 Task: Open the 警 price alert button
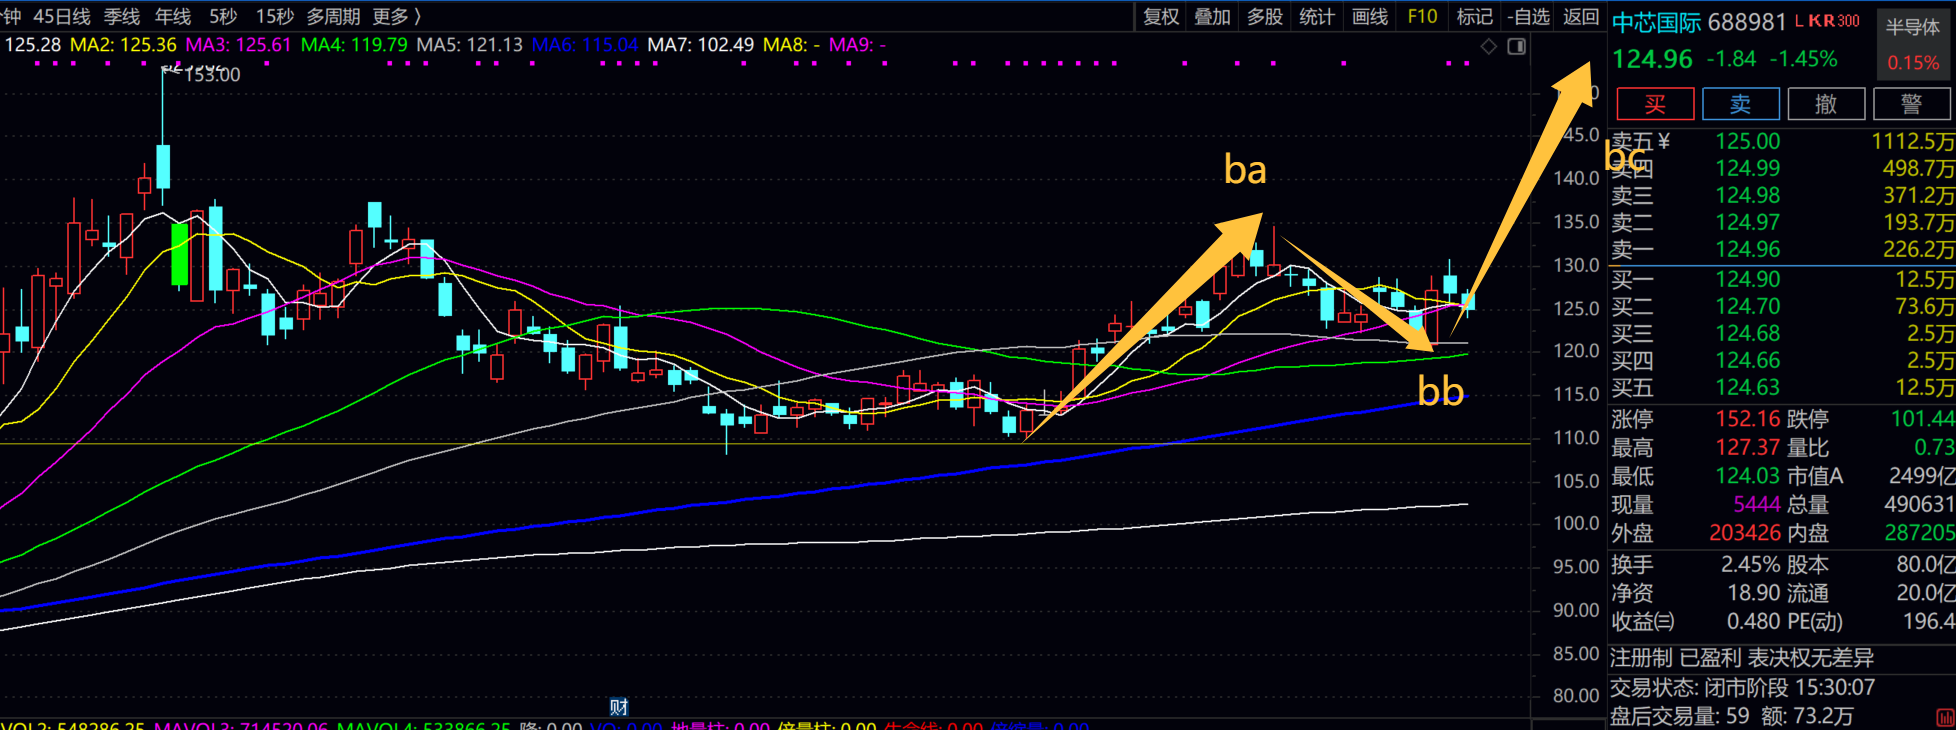[x=1911, y=104]
